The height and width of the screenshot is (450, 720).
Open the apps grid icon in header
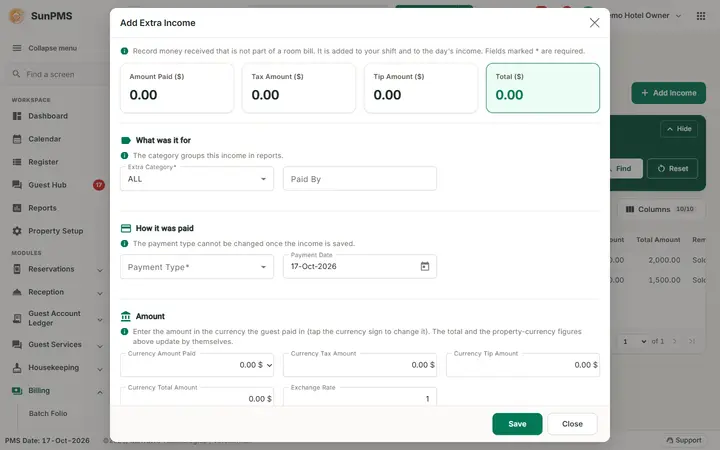tap(701, 16)
